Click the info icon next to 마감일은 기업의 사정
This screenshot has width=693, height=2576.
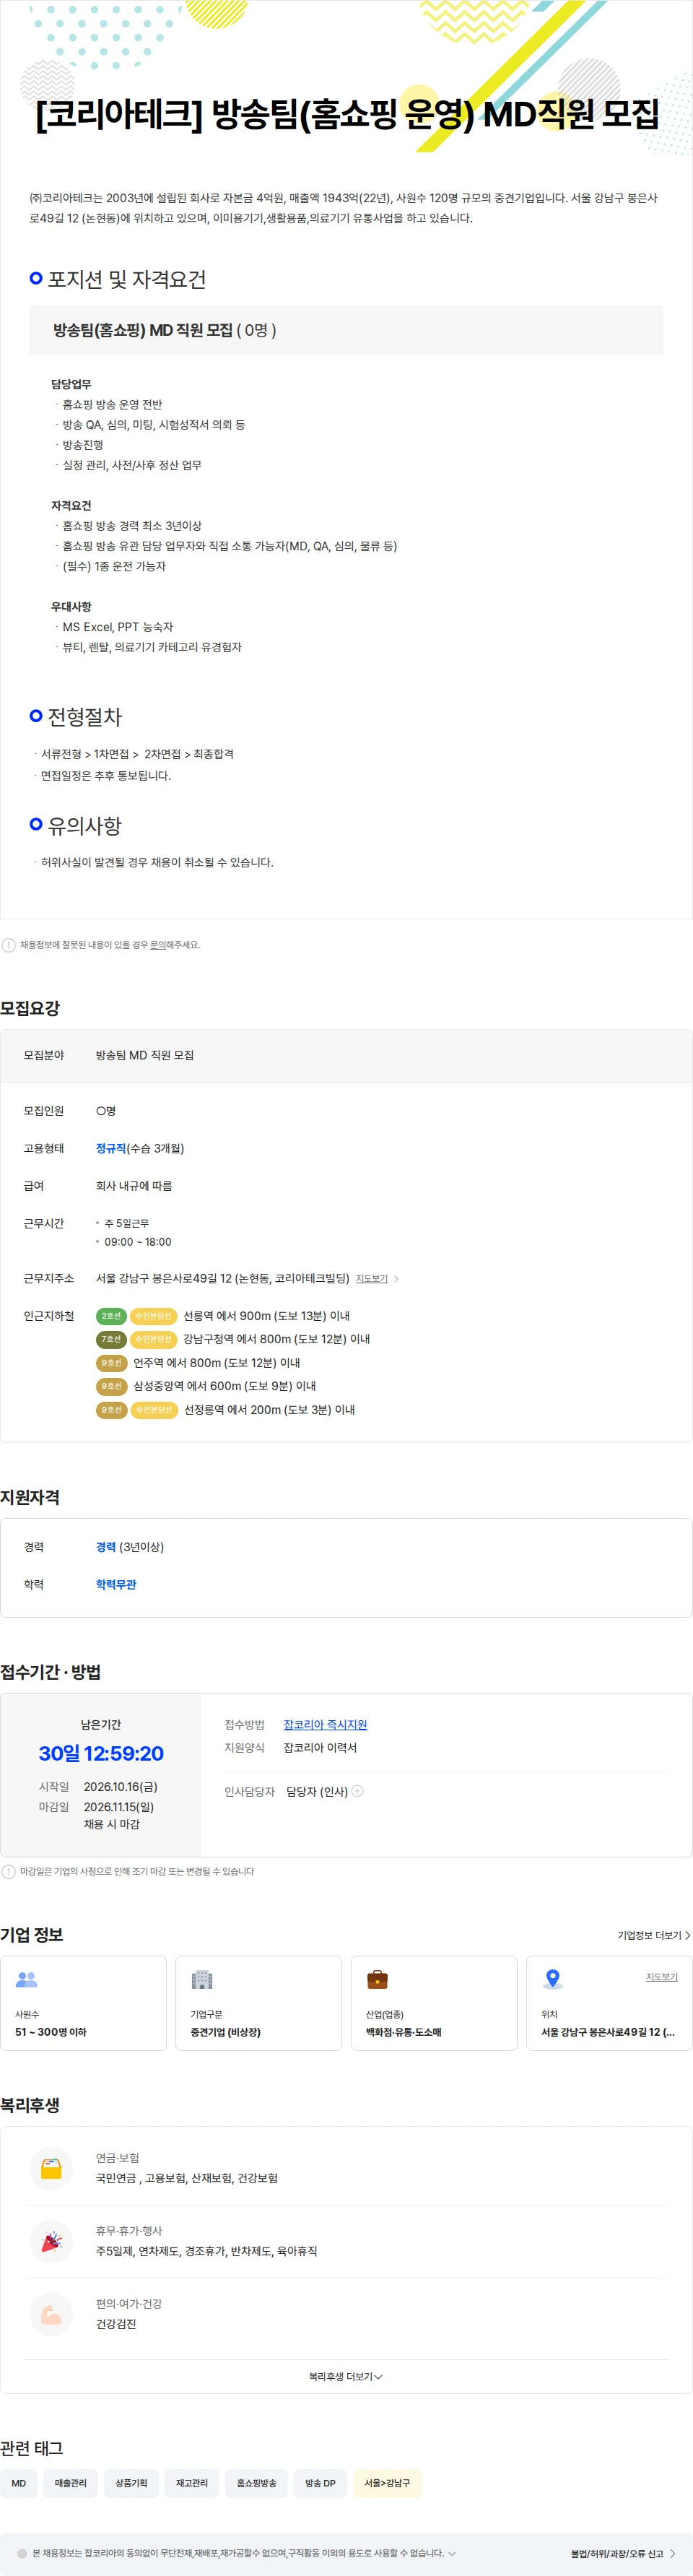pyautogui.click(x=8, y=1871)
